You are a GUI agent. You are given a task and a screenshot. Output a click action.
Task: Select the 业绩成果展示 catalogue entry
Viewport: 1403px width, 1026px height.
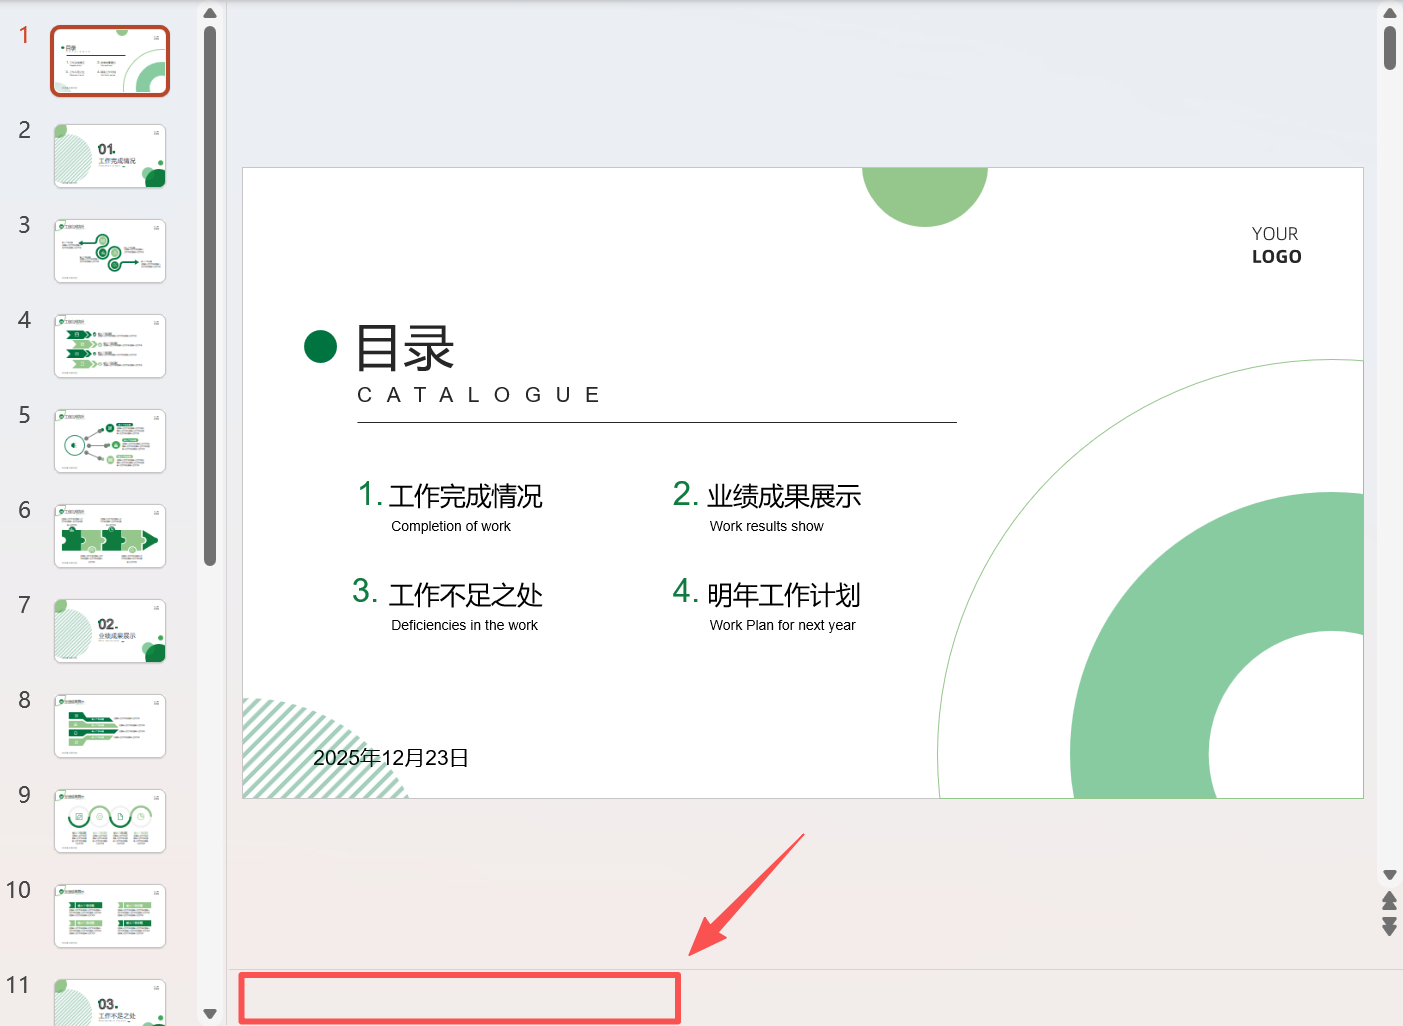(x=784, y=497)
